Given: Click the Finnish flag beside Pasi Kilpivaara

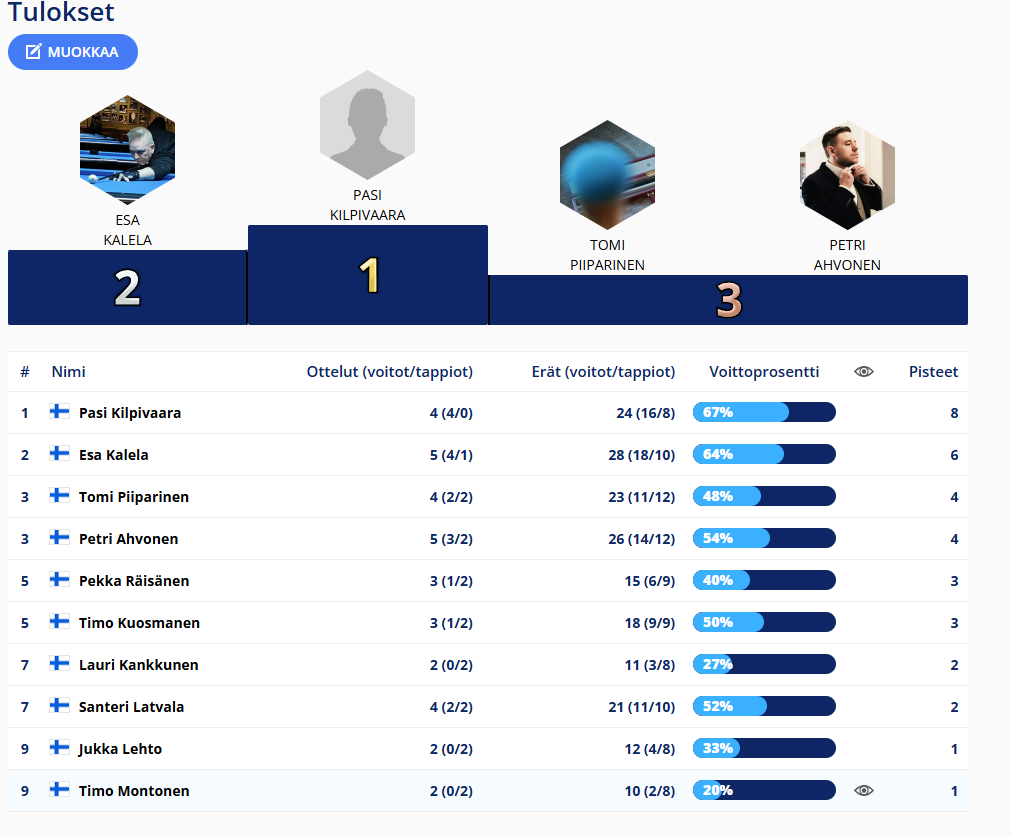Looking at the screenshot, I should coord(60,412).
